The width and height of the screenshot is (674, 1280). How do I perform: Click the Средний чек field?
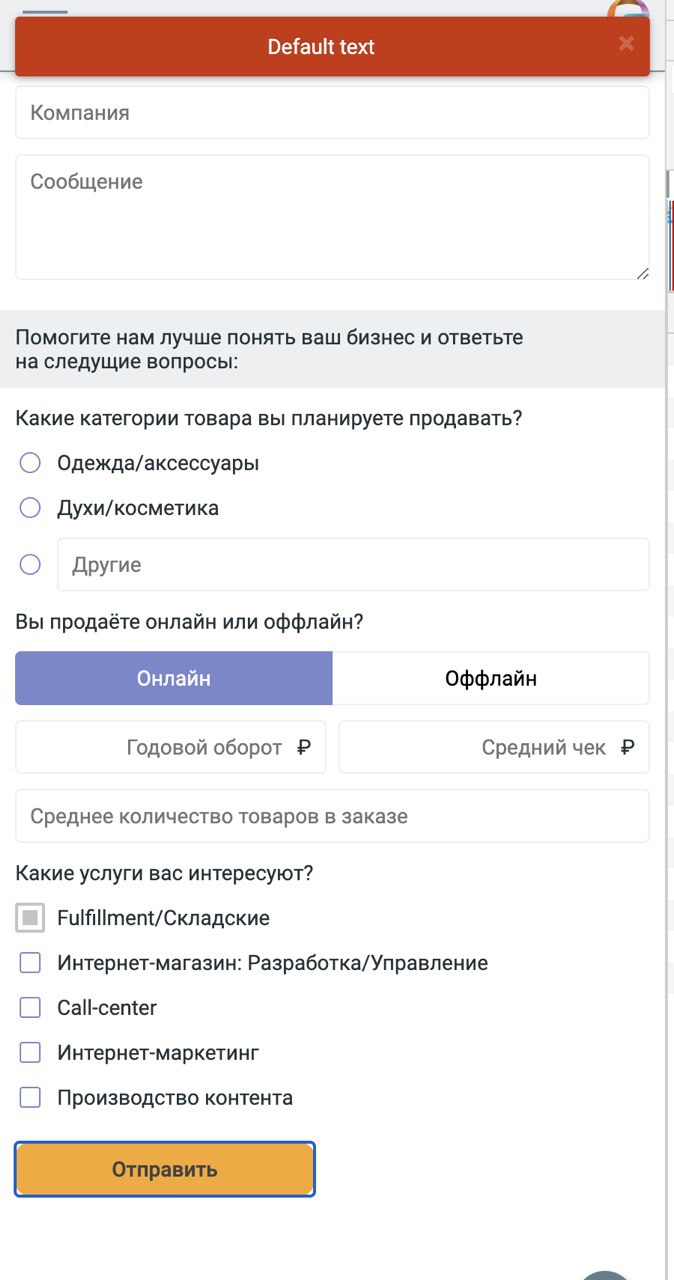[494, 747]
